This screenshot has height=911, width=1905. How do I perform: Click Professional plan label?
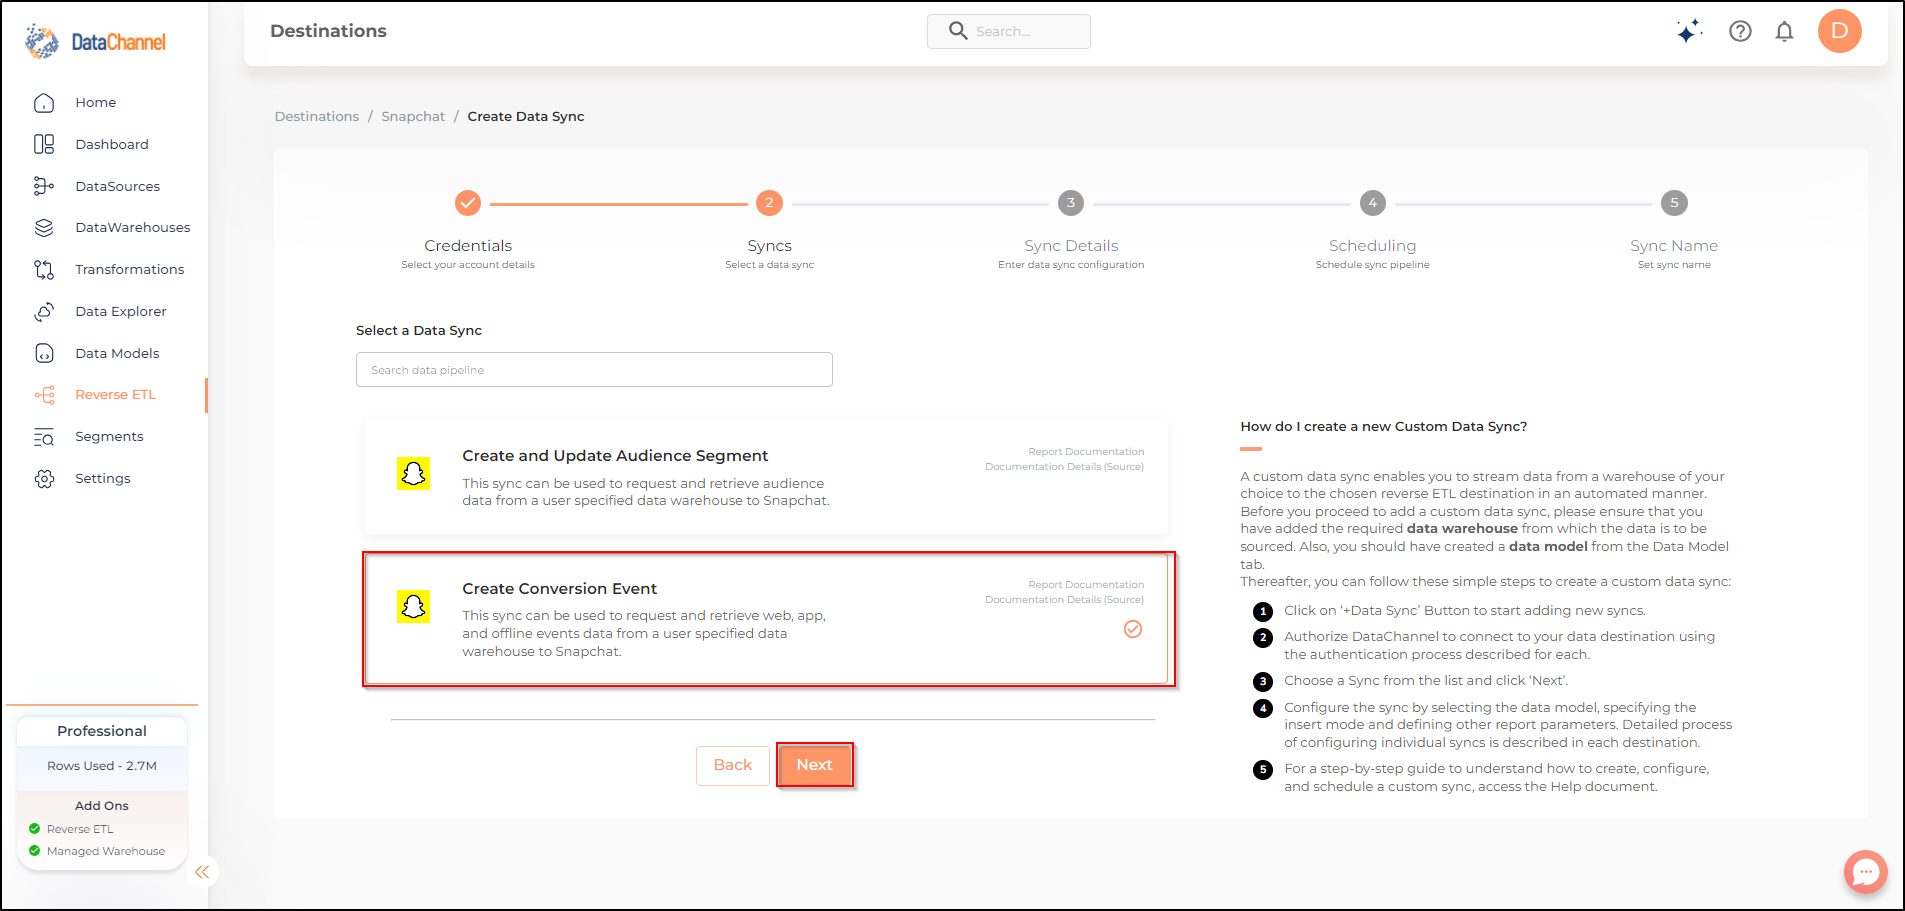click(x=102, y=731)
